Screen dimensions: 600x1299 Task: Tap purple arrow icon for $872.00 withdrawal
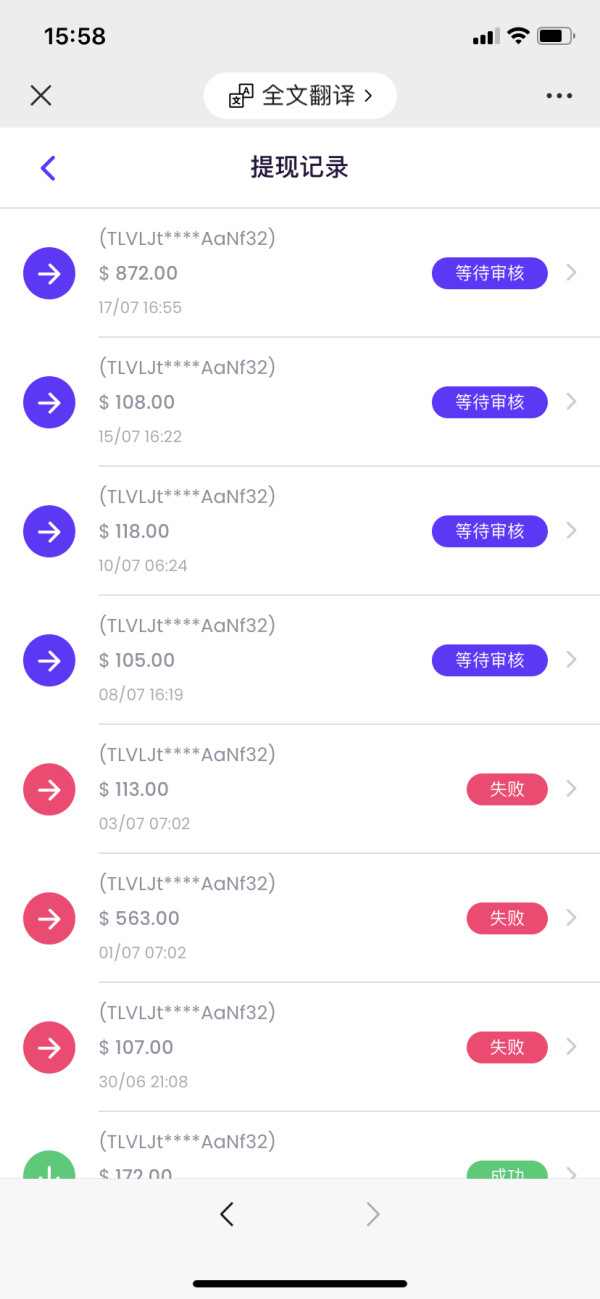tap(49, 273)
